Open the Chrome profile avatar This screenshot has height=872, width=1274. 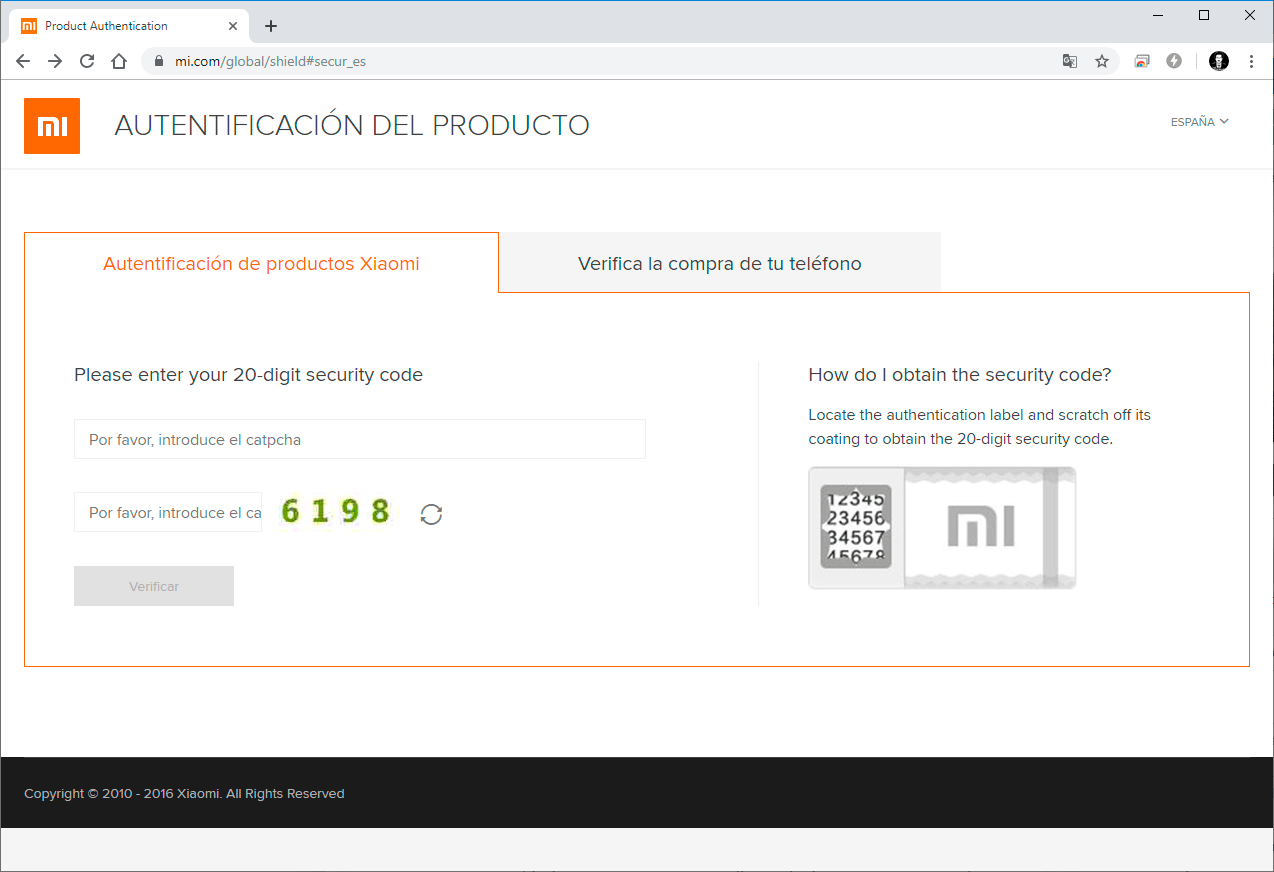[1218, 61]
